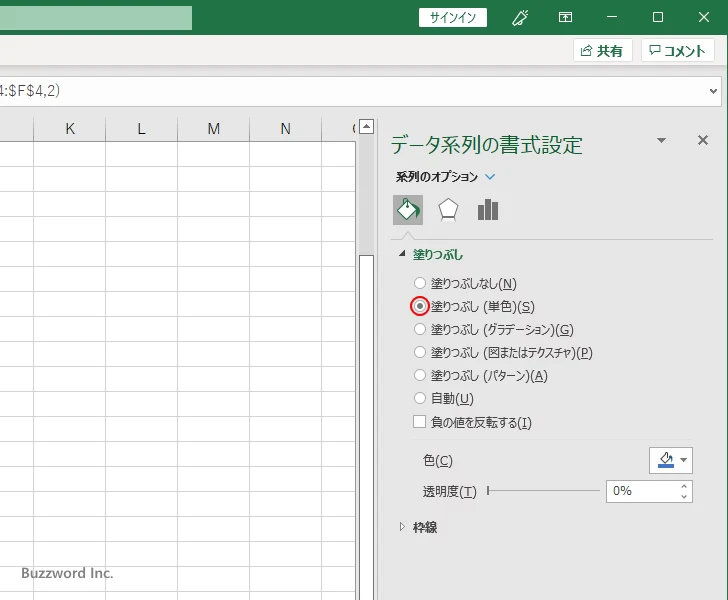Select 塗りつぶしなし(N) radio option

420,283
